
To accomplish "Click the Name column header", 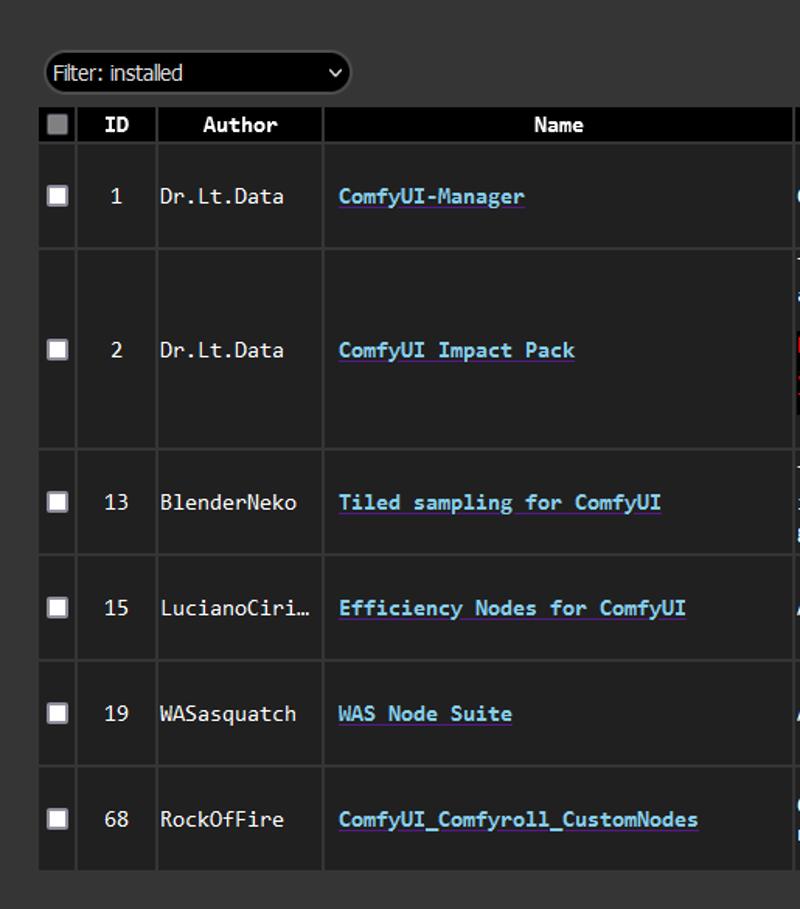I will coord(558,125).
